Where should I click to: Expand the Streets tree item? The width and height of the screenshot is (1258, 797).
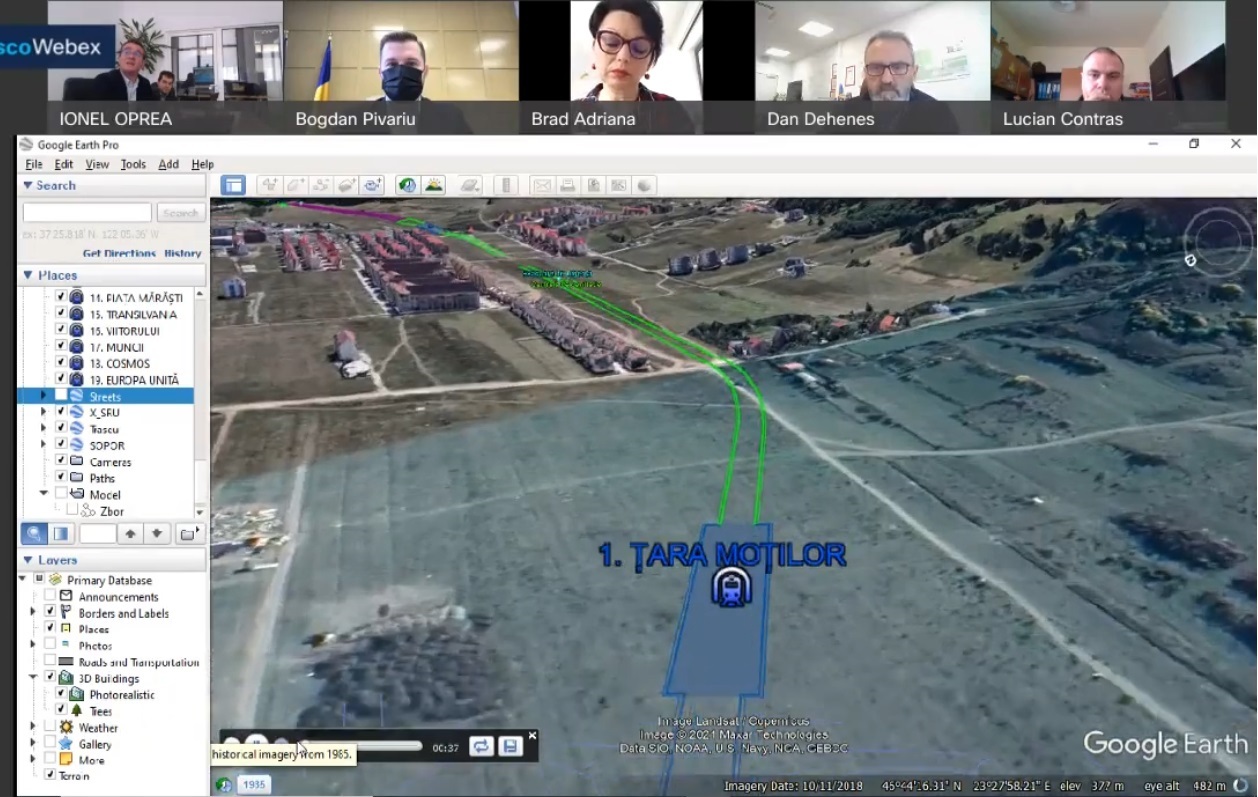(43, 396)
